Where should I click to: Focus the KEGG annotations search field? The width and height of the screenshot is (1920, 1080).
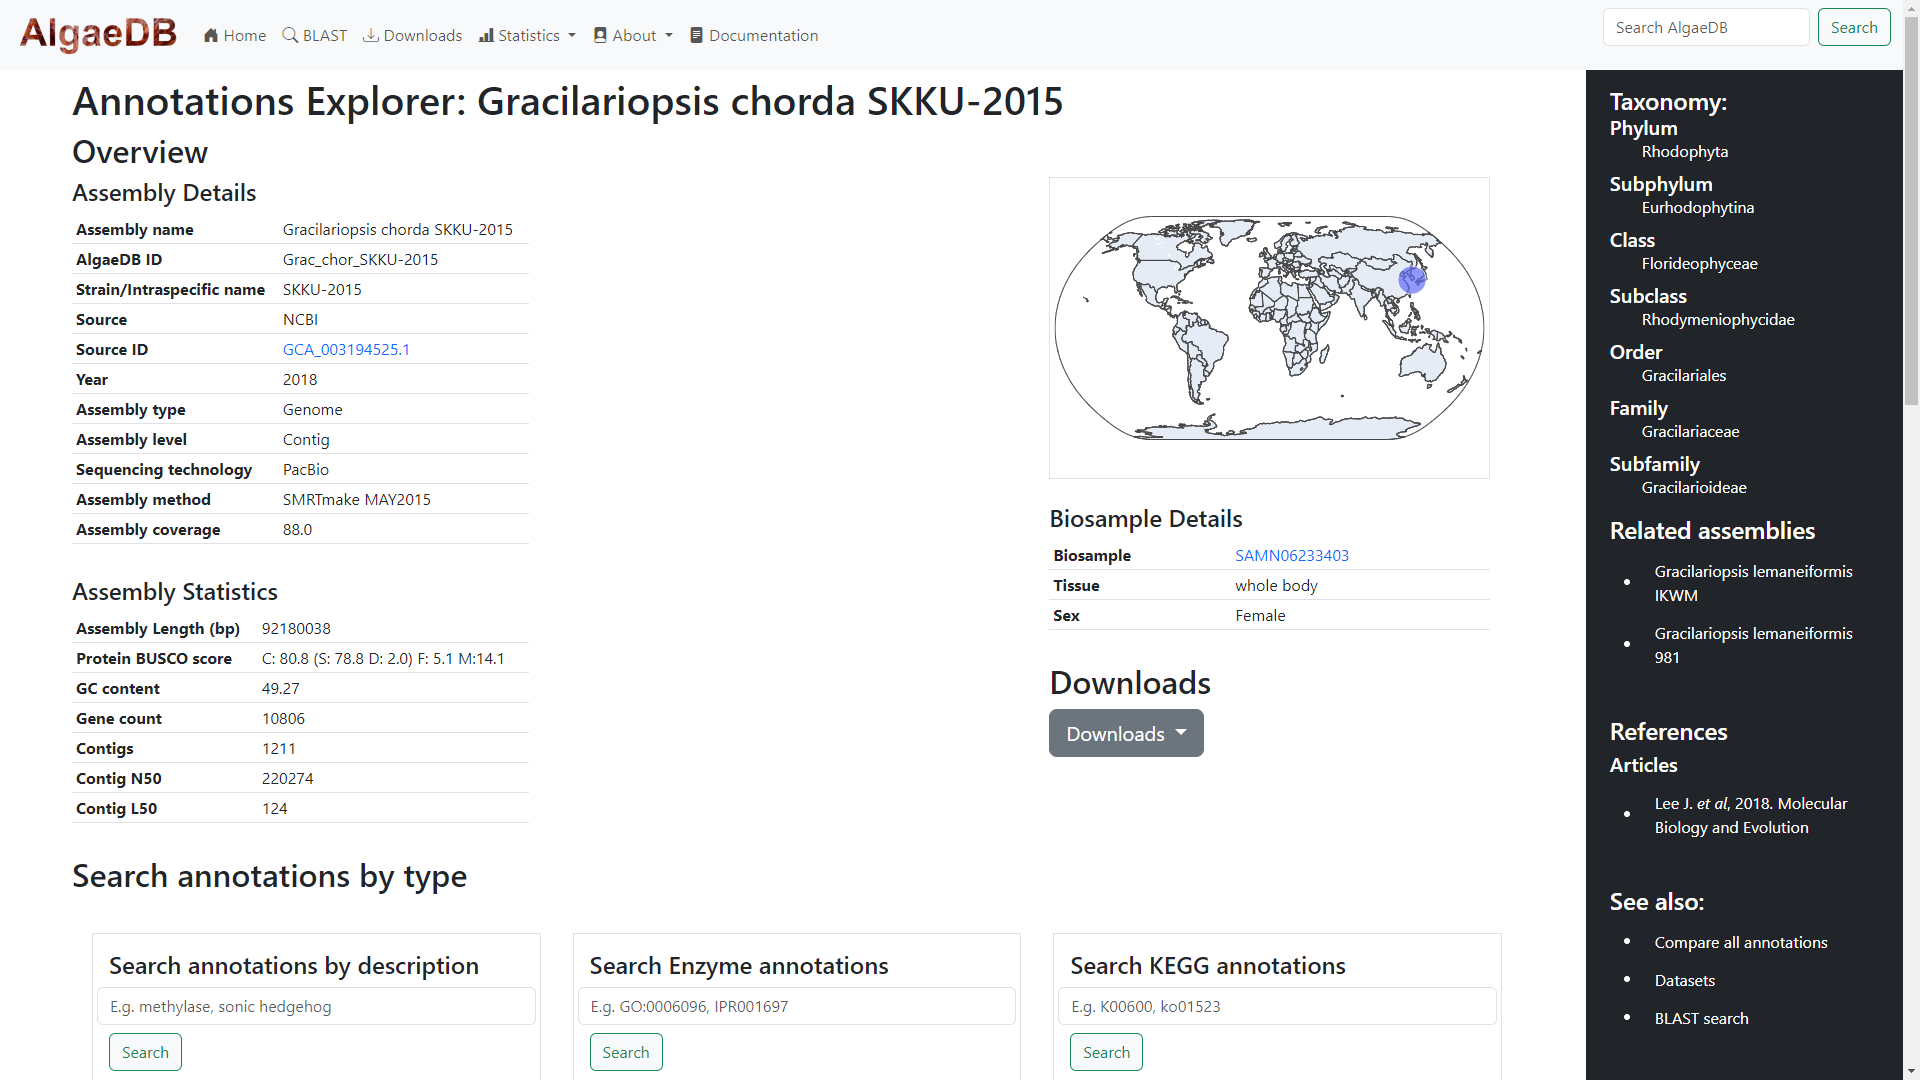click(1277, 1006)
